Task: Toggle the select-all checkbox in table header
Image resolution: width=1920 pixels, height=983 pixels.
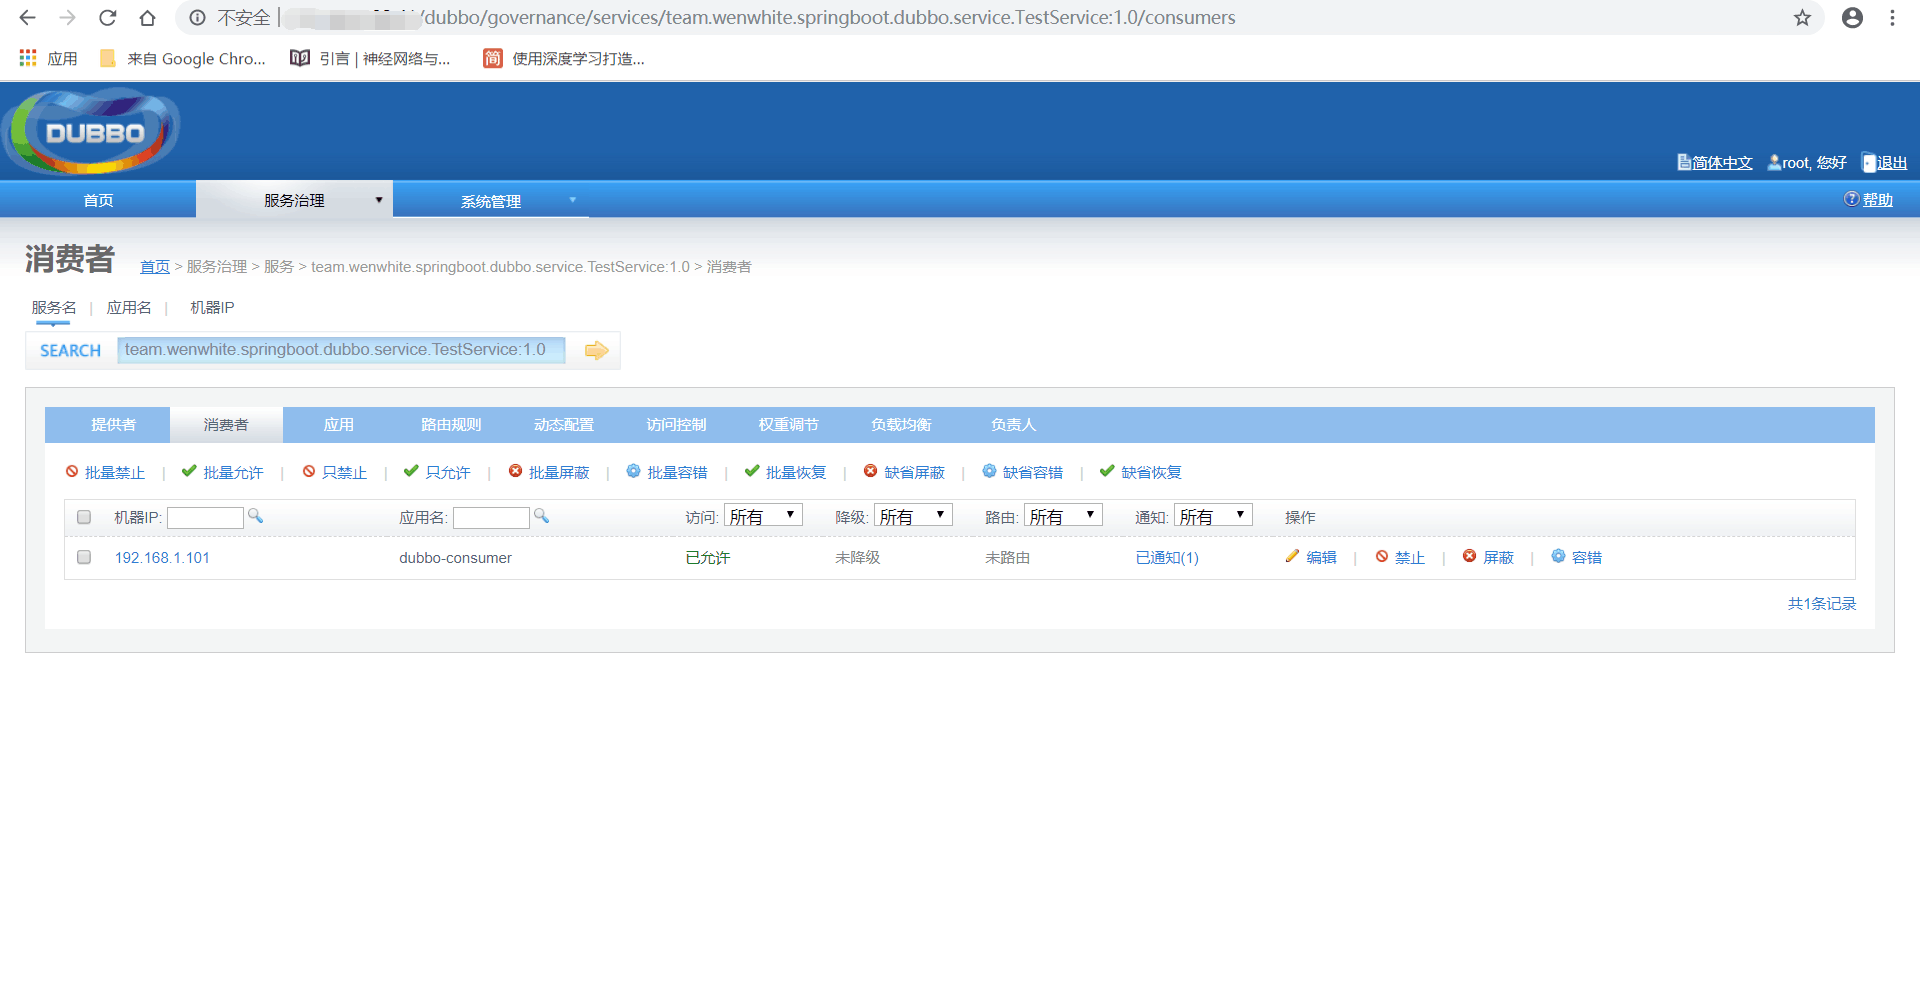Action: click(84, 517)
